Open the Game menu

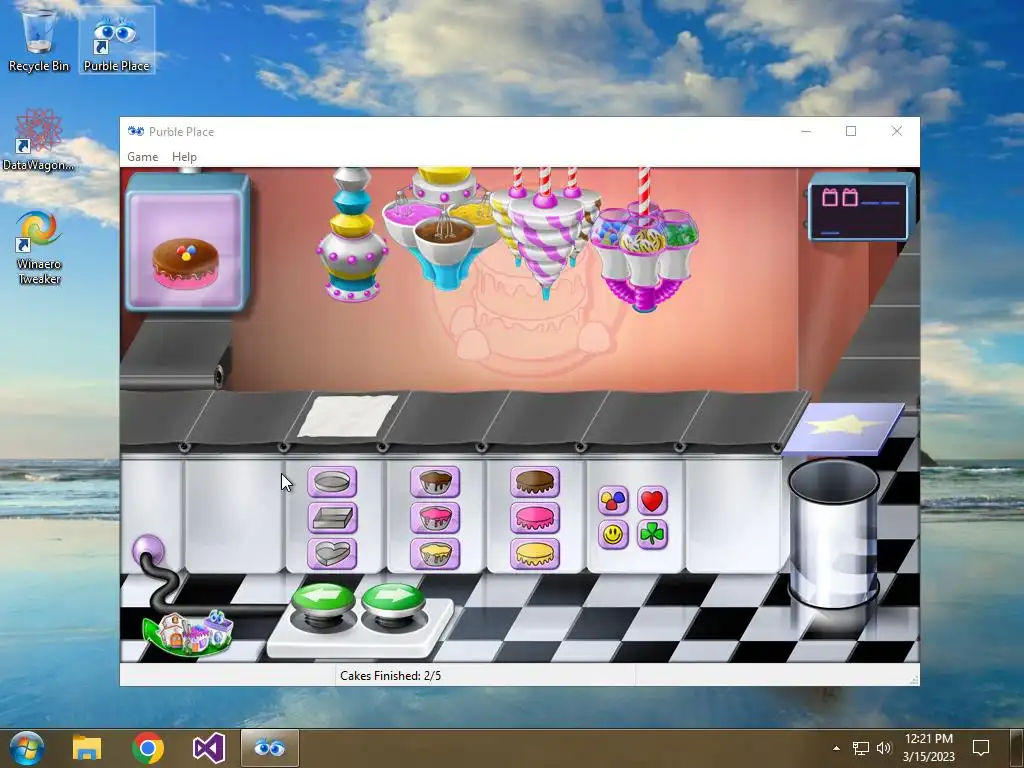click(142, 157)
